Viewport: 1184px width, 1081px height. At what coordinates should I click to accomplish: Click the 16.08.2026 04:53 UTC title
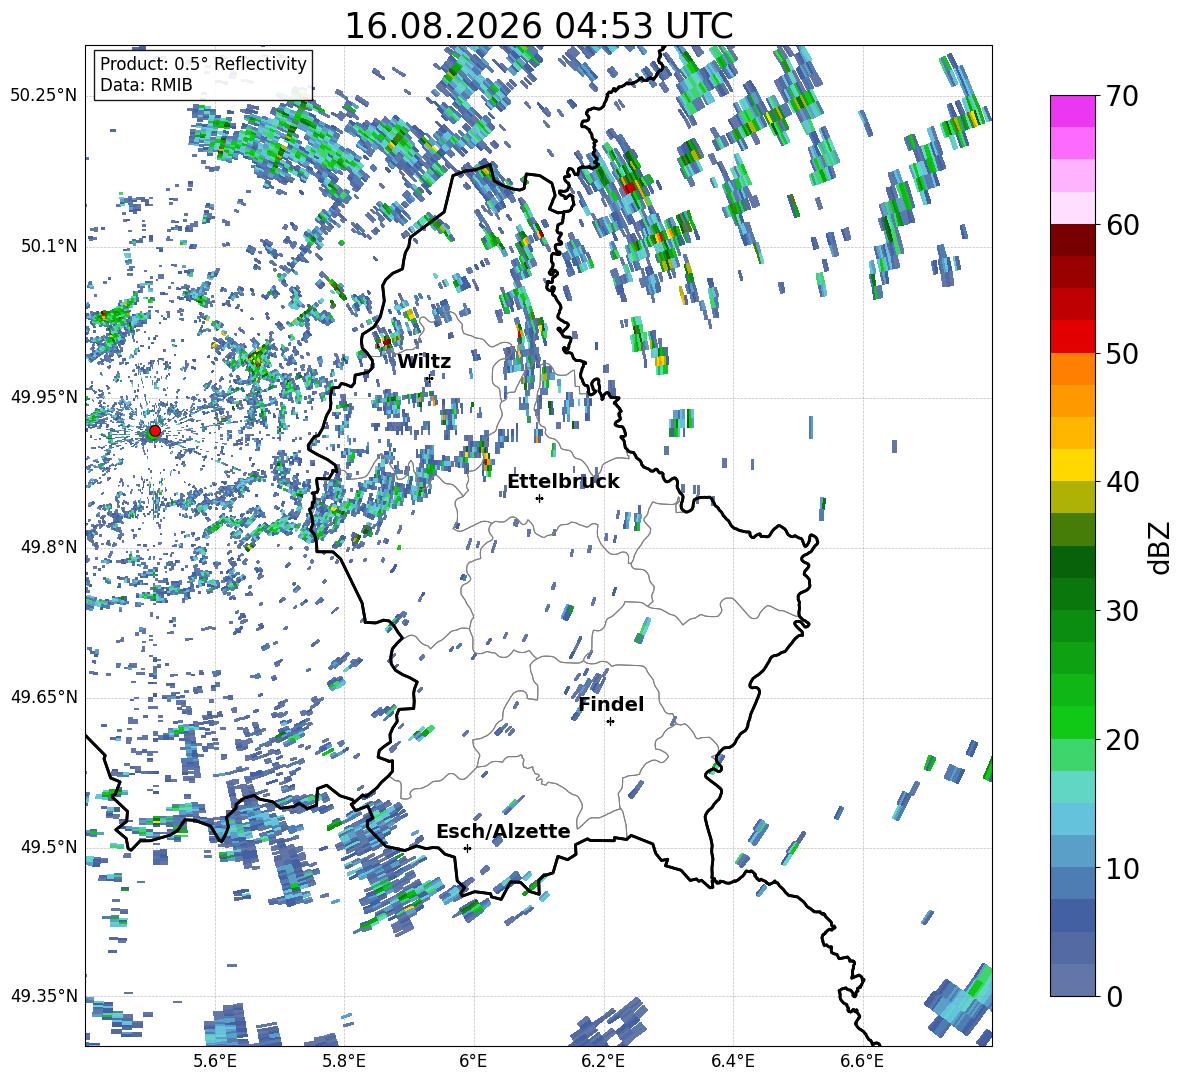point(538,26)
